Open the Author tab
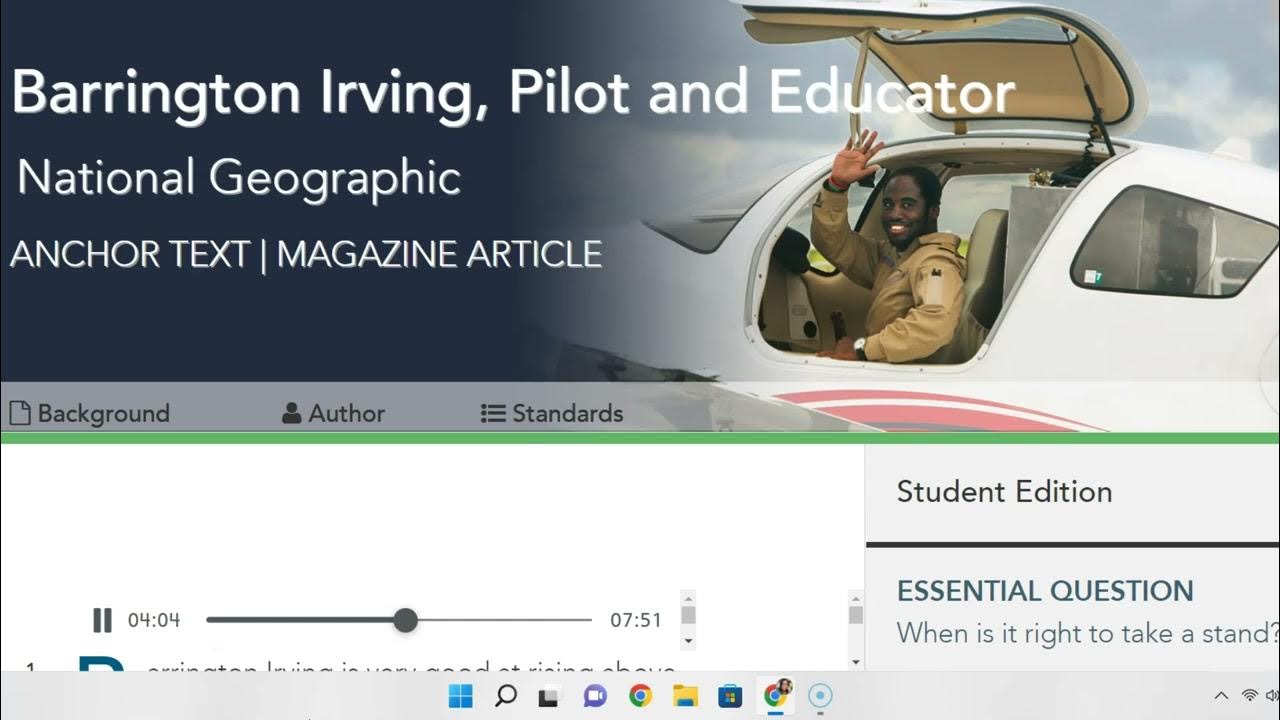The width and height of the screenshot is (1280, 720). point(333,413)
